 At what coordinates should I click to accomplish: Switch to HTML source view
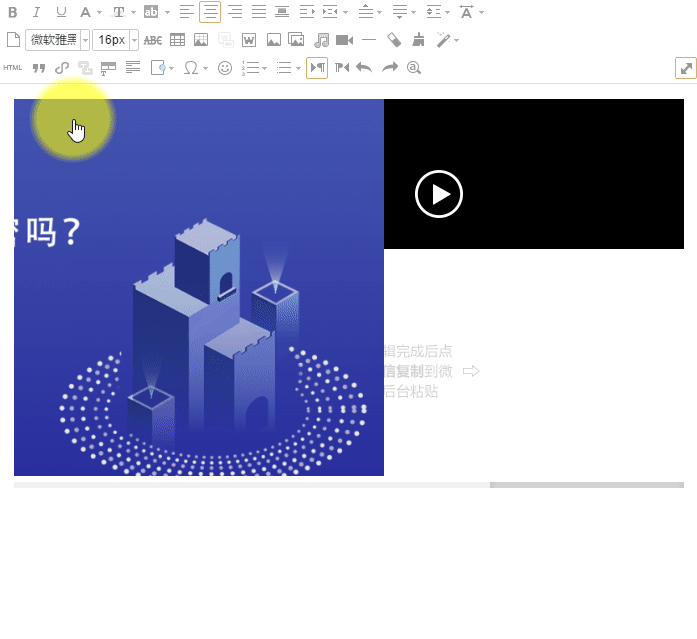(x=13, y=68)
